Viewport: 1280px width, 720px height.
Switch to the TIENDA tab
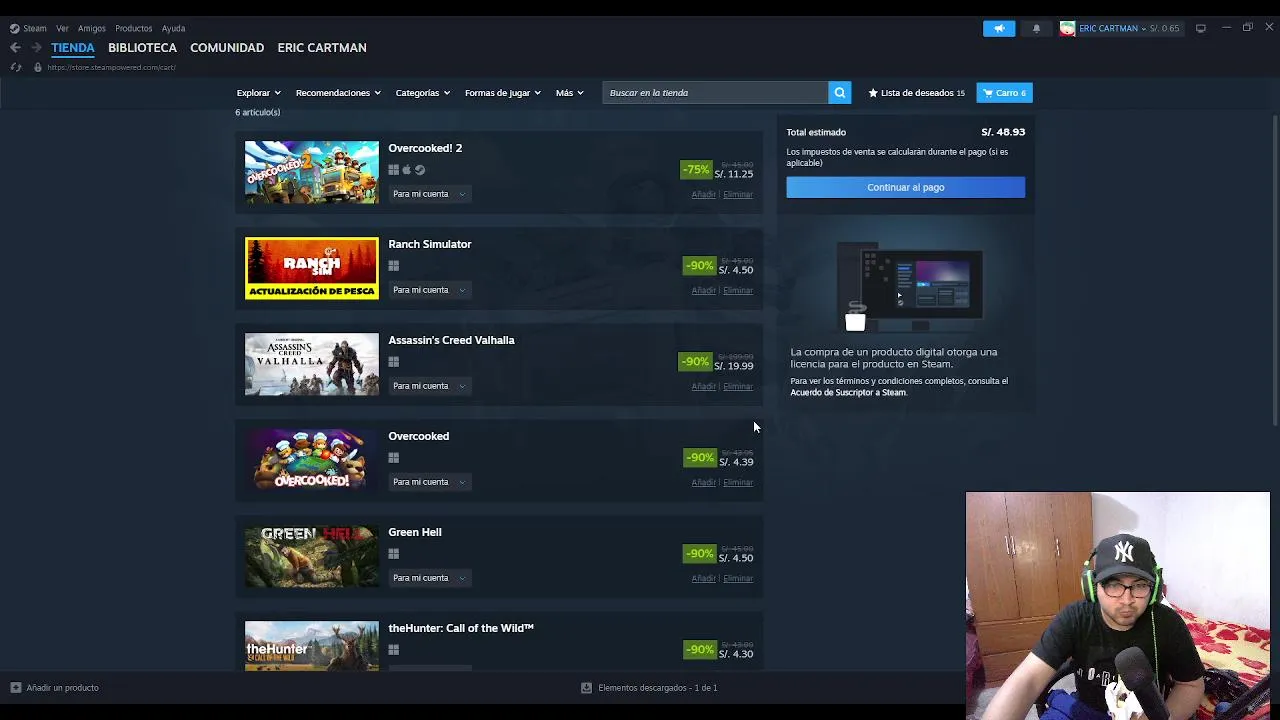73,47
